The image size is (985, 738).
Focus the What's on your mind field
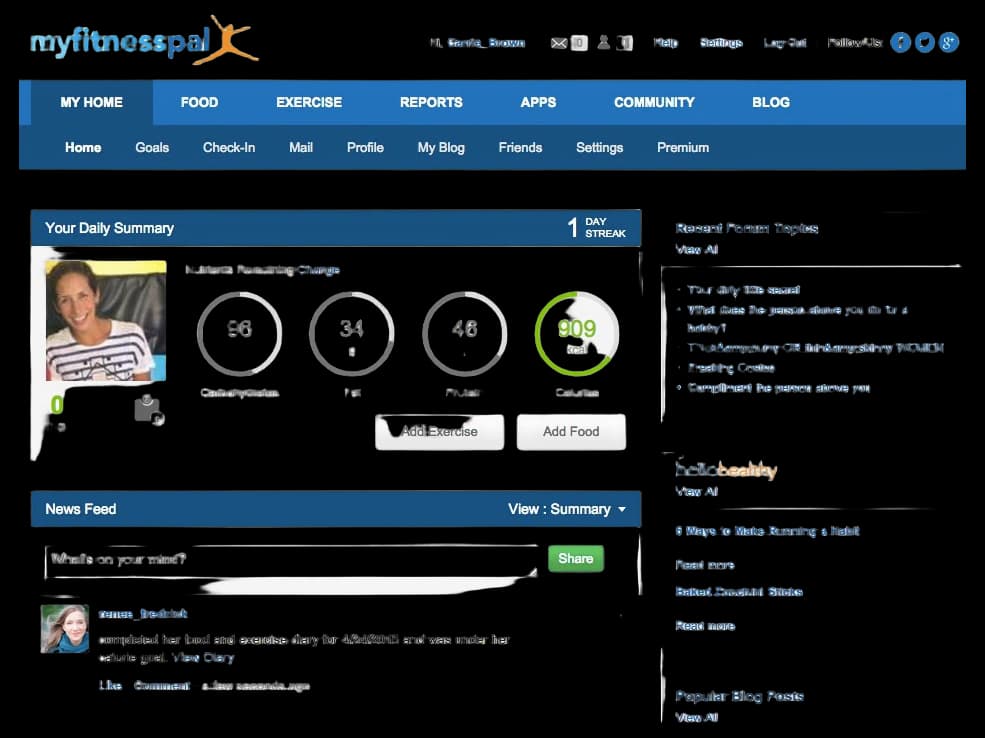click(x=290, y=560)
